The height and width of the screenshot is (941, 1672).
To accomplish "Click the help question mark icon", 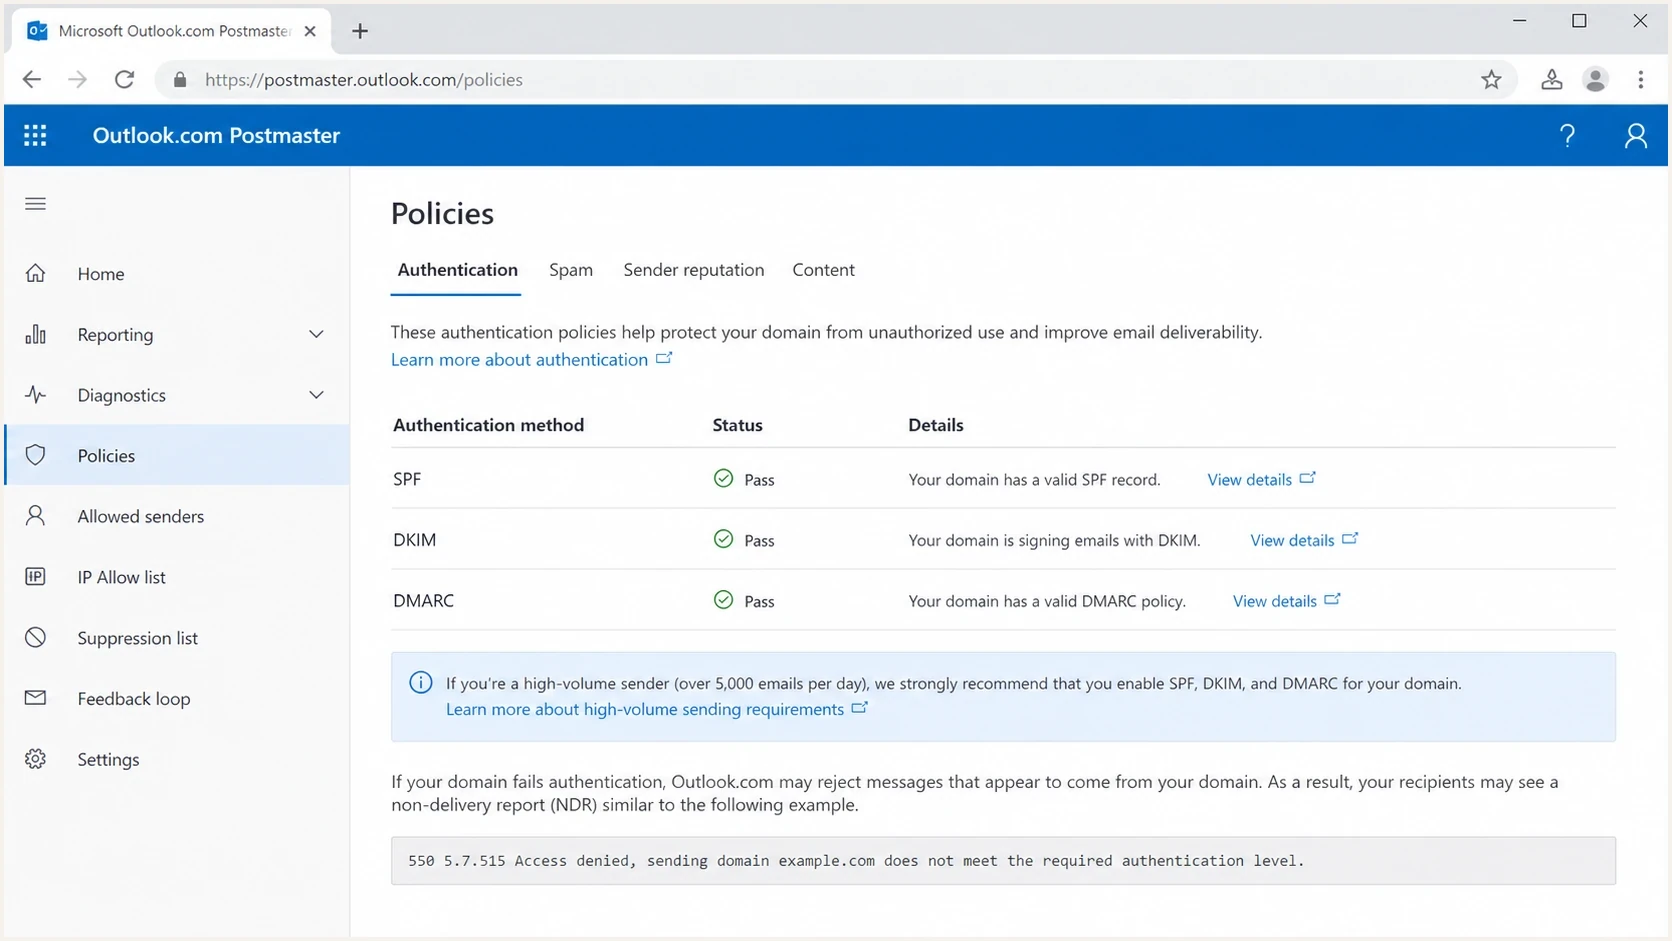I will [x=1567, y=136].
